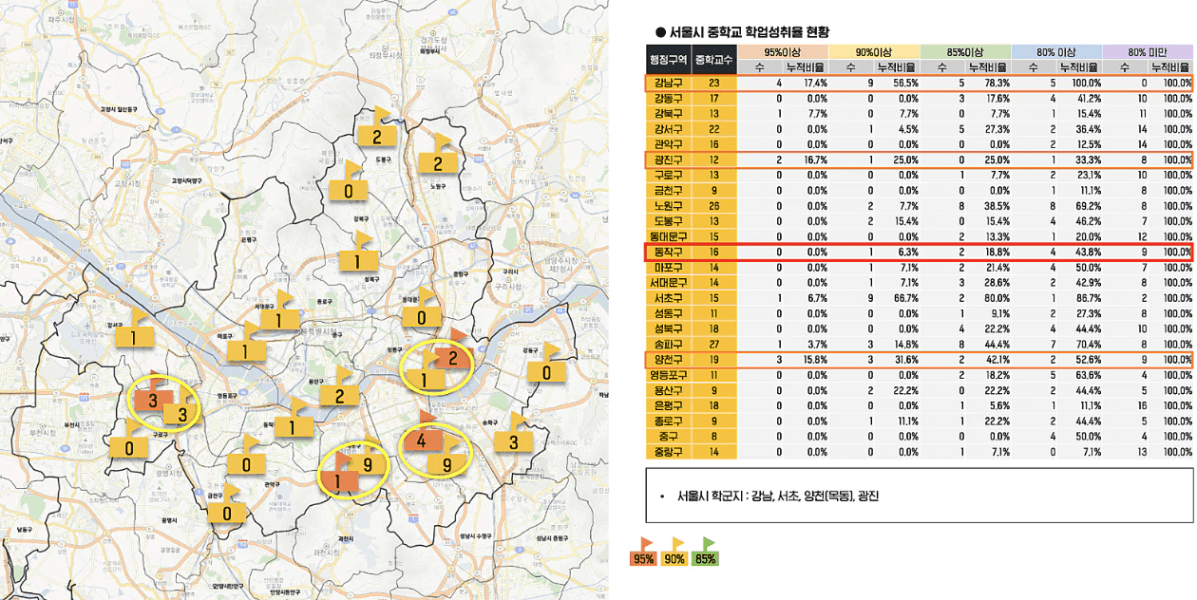Click the yellow 90% legend flag
This screenshot has height=600, width=1197.
coord(673,553)
